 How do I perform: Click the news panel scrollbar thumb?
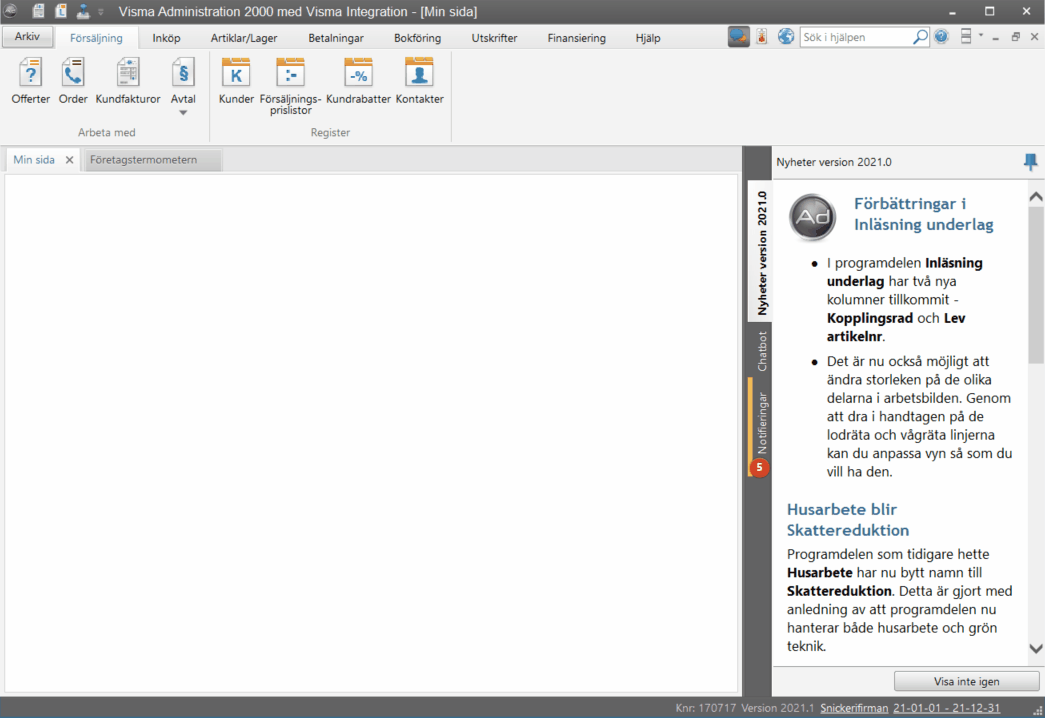coord(1036,285)
